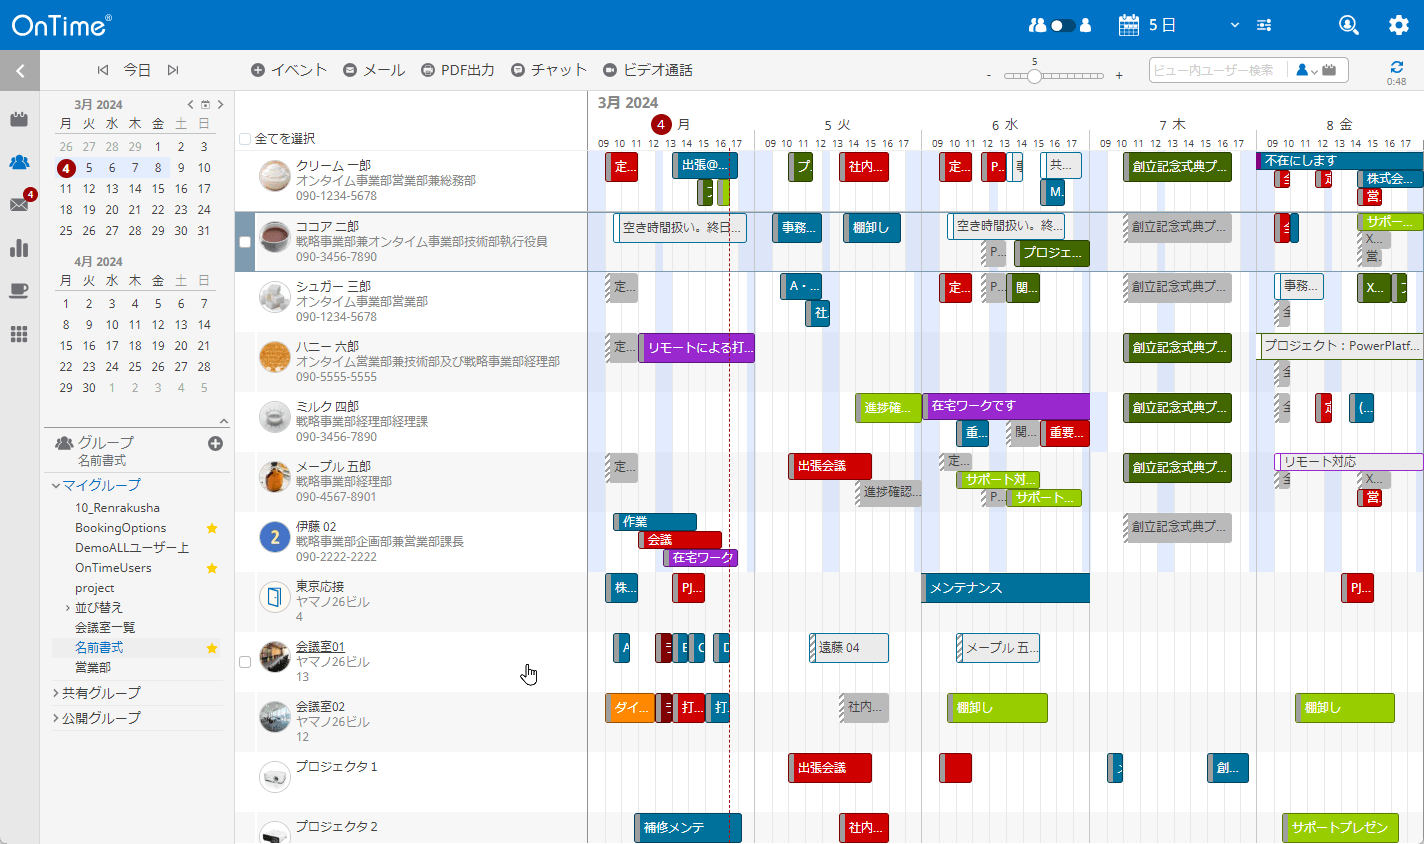Open settings with the gear icon
Viewport: 1424px width, 844px height.
pyautogui.click(x=1398, y=25)
